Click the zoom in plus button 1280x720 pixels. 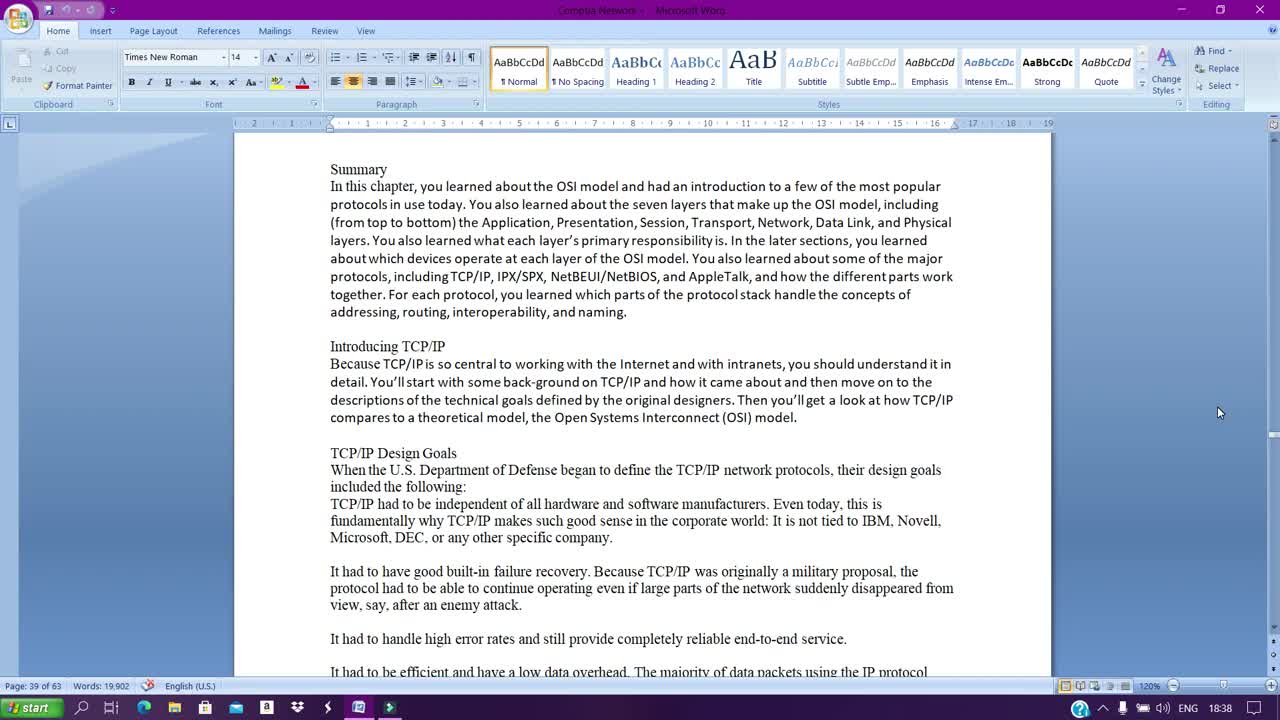point(1271,686)
